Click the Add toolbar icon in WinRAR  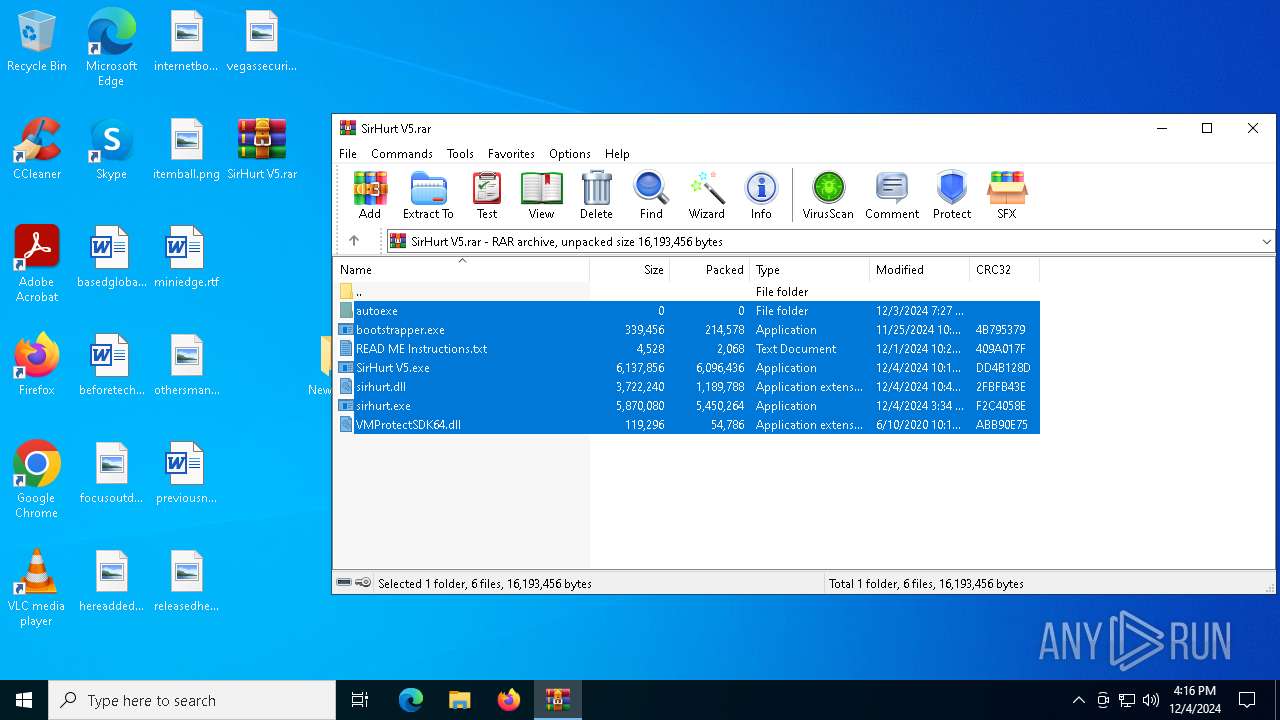(370, 195)
